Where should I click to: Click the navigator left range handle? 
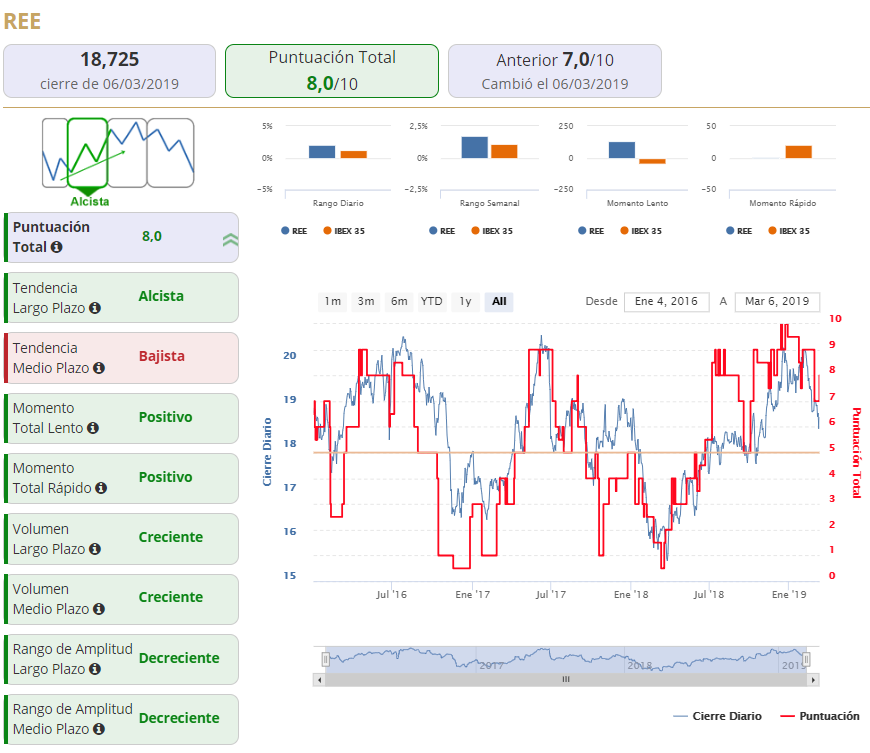click(x=326, y=659)
